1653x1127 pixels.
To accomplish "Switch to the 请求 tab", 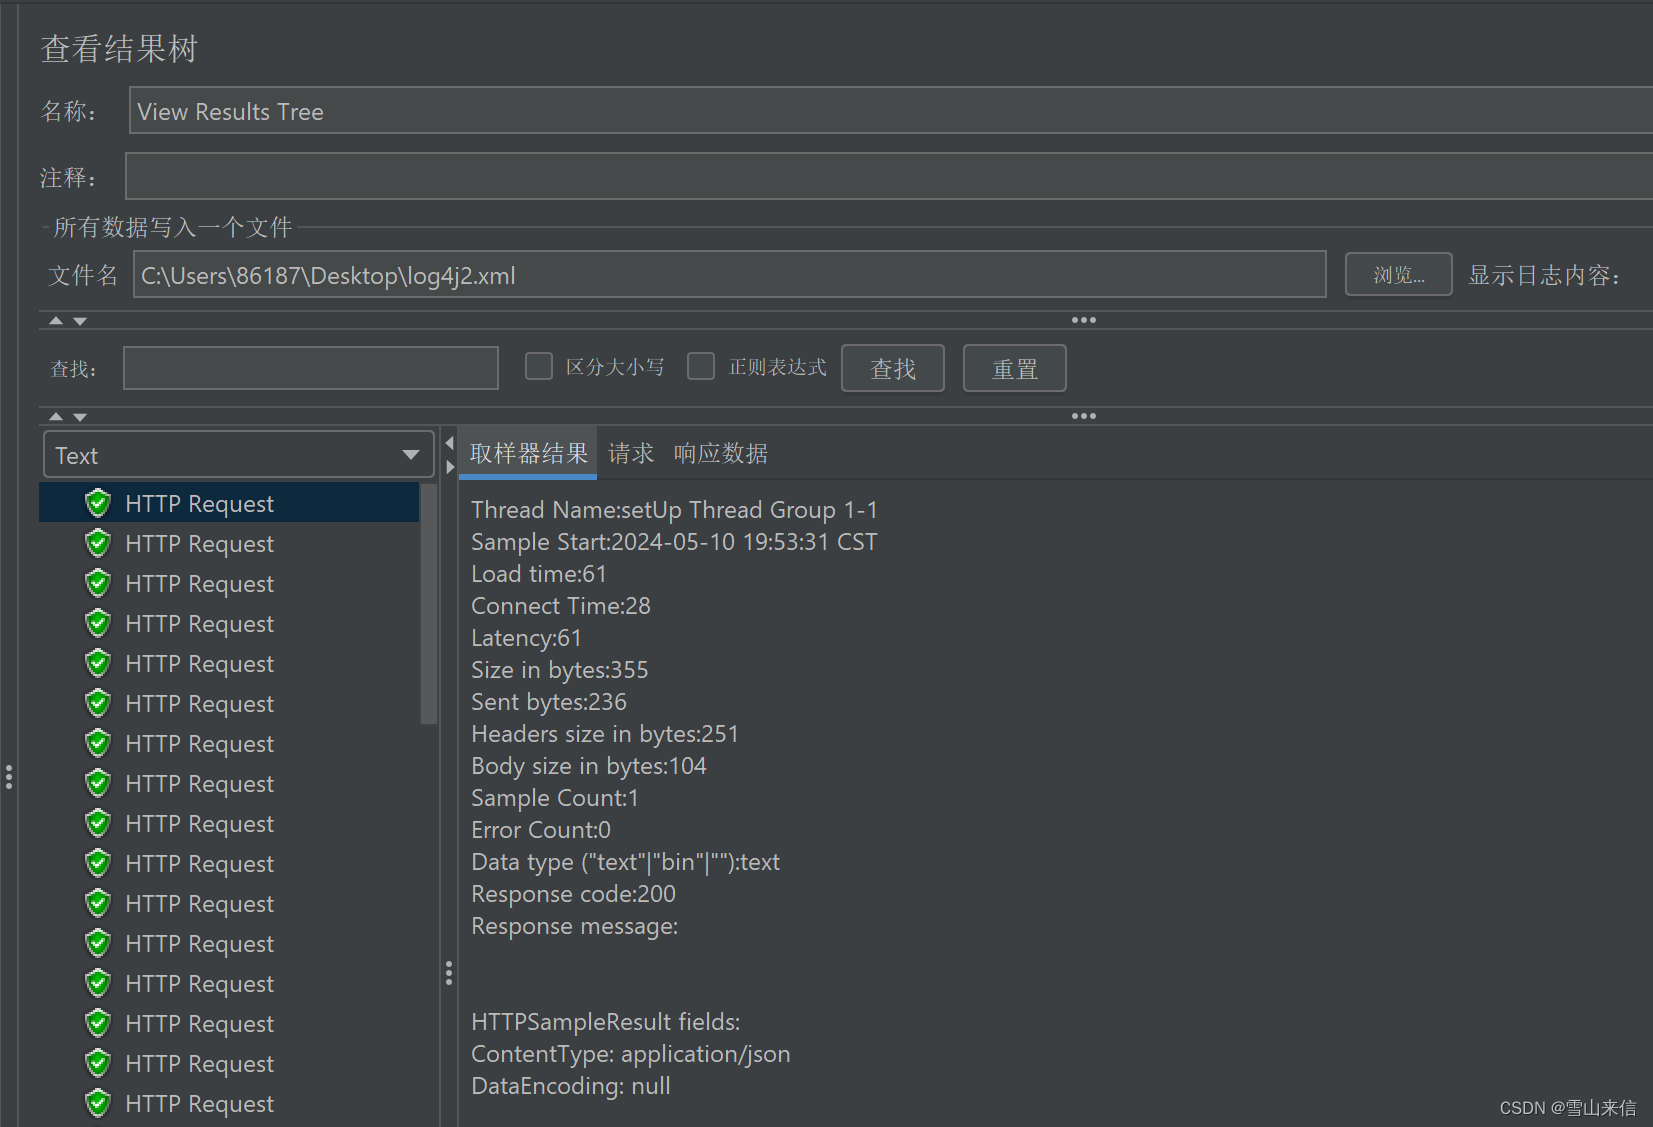I will pos(631,454).
